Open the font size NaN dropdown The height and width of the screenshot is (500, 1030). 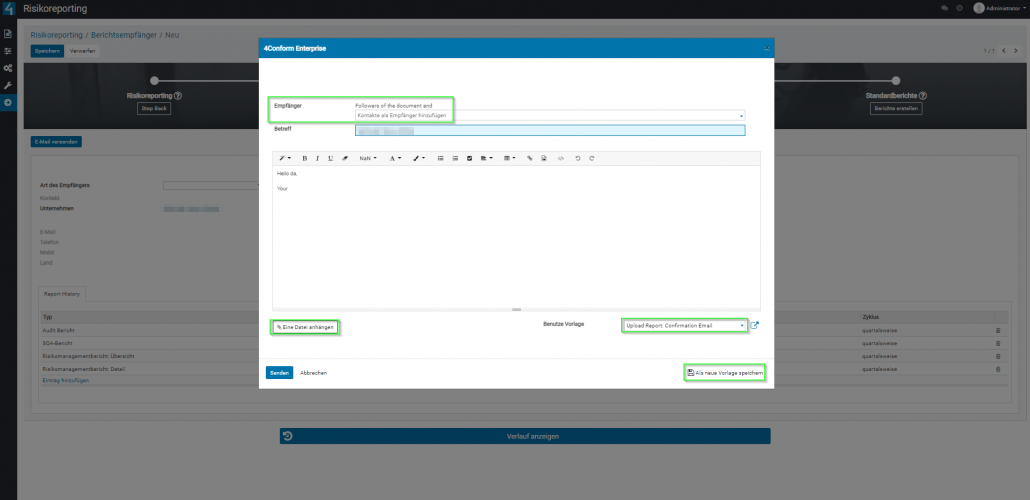pyautogui.click(x=368, y=158)
